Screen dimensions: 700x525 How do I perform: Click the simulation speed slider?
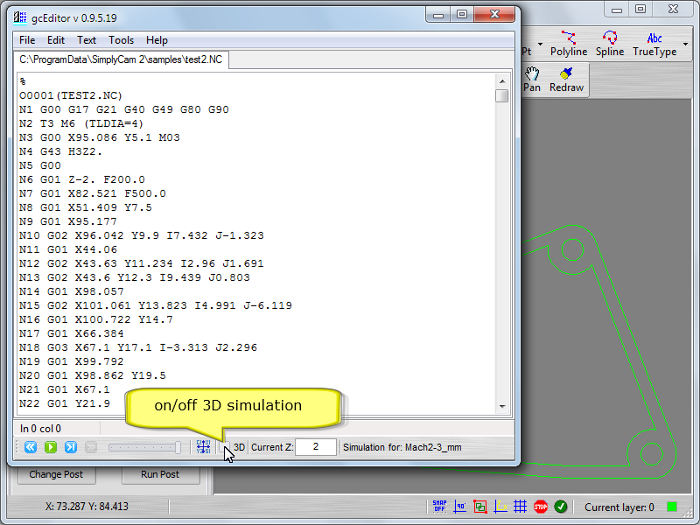click(x=144, y=447)
